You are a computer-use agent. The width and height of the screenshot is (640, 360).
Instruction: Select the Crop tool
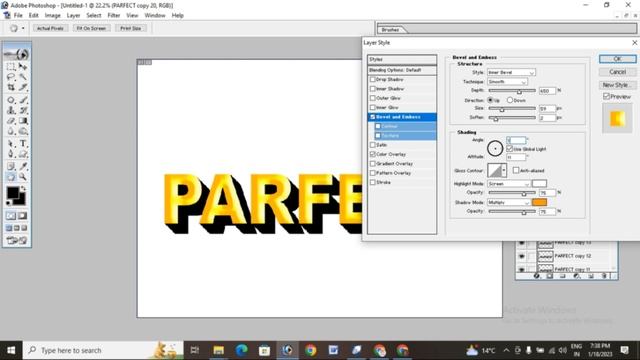[x=11, y=87]
